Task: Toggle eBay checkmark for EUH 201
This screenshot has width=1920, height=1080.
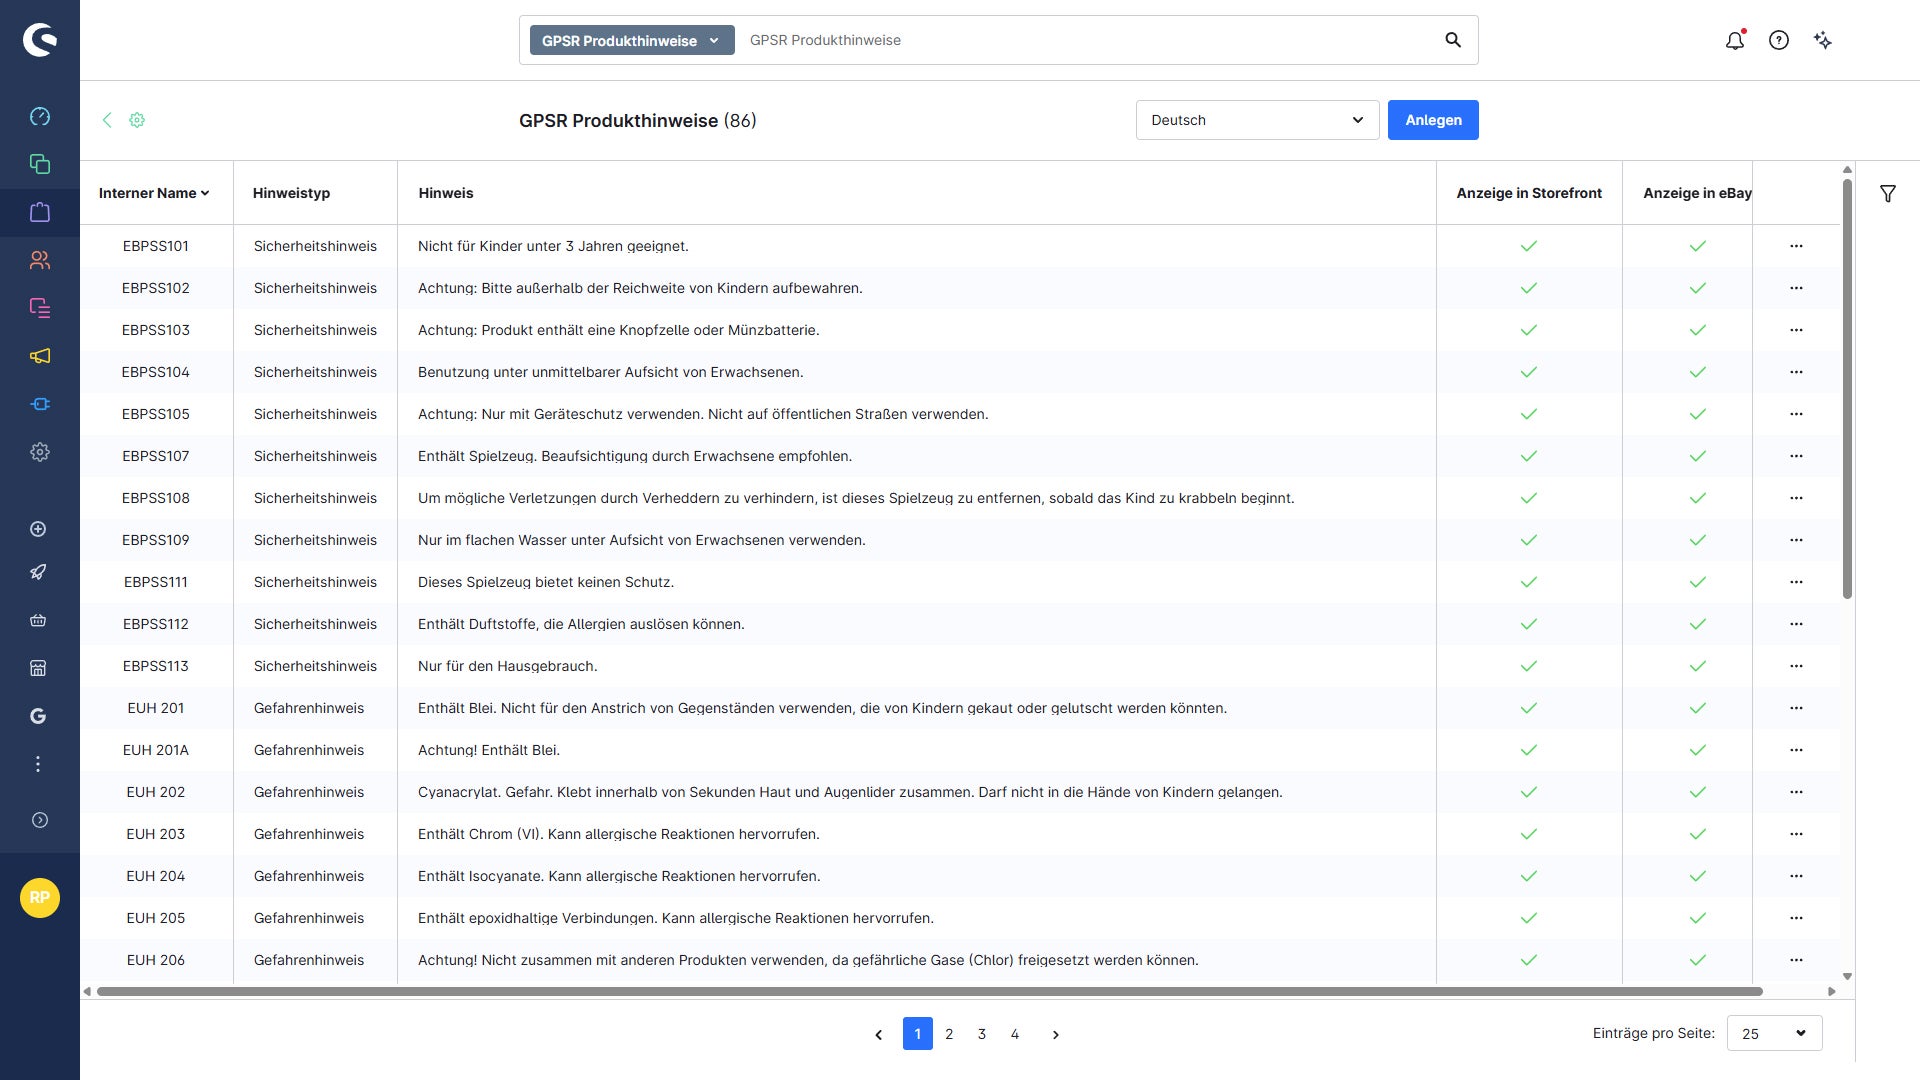Action: pyautogui.click(x=1698, y=708)
